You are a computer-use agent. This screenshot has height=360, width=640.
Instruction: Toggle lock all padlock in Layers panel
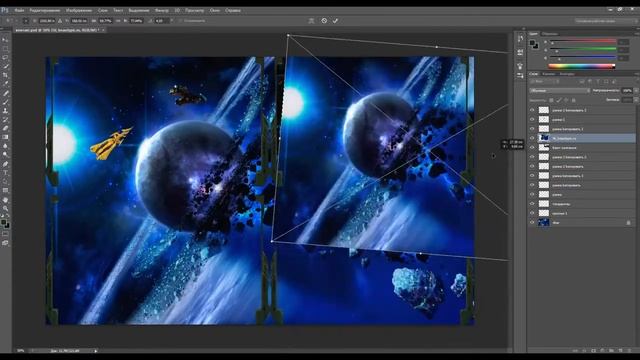(573, 100)
